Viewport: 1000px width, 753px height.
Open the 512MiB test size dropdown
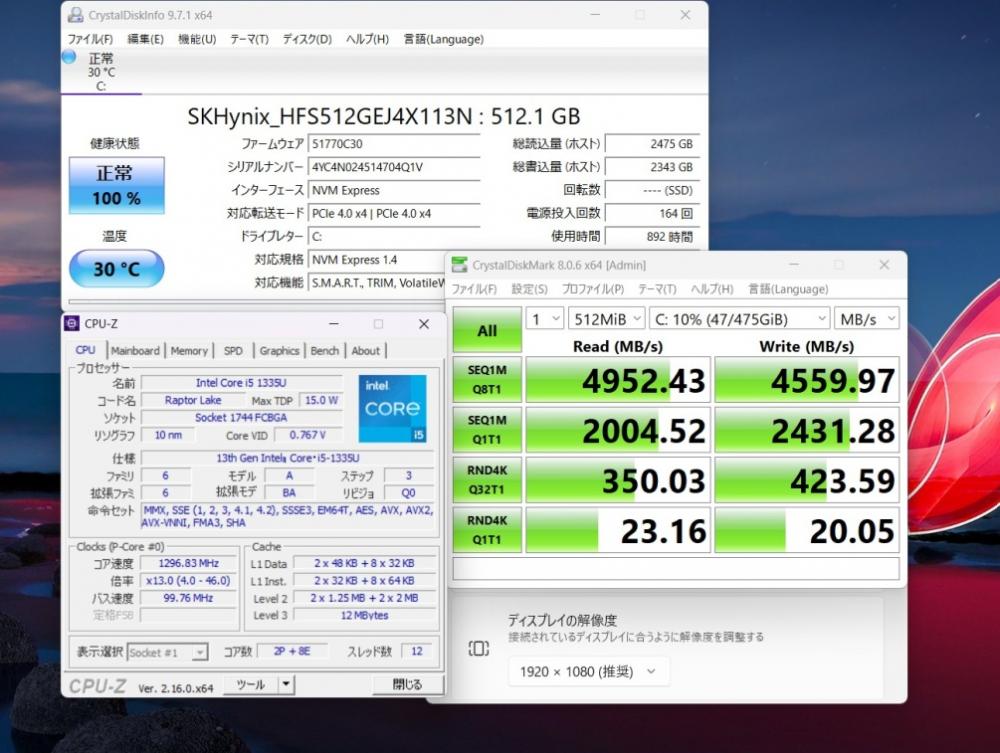tap(605, 318)
